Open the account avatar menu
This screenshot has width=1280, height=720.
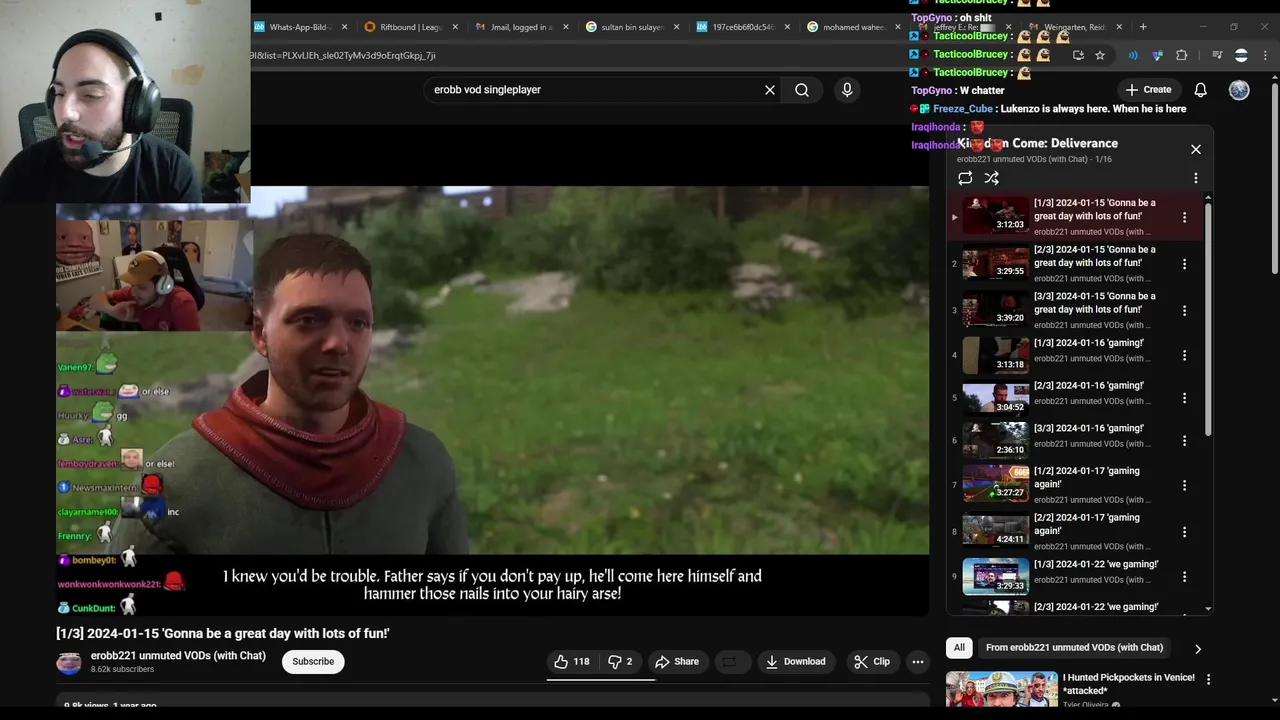1239,90
